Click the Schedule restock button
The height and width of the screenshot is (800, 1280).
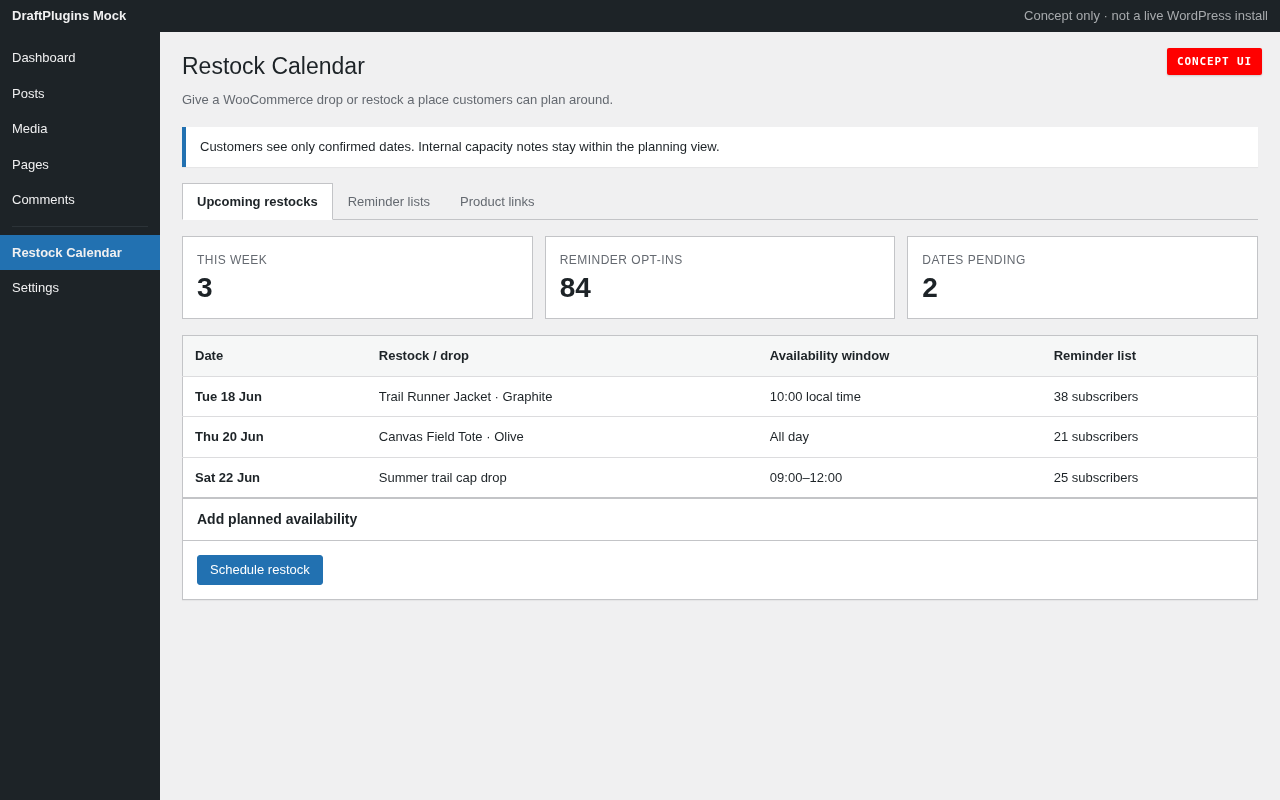(260, 570)
